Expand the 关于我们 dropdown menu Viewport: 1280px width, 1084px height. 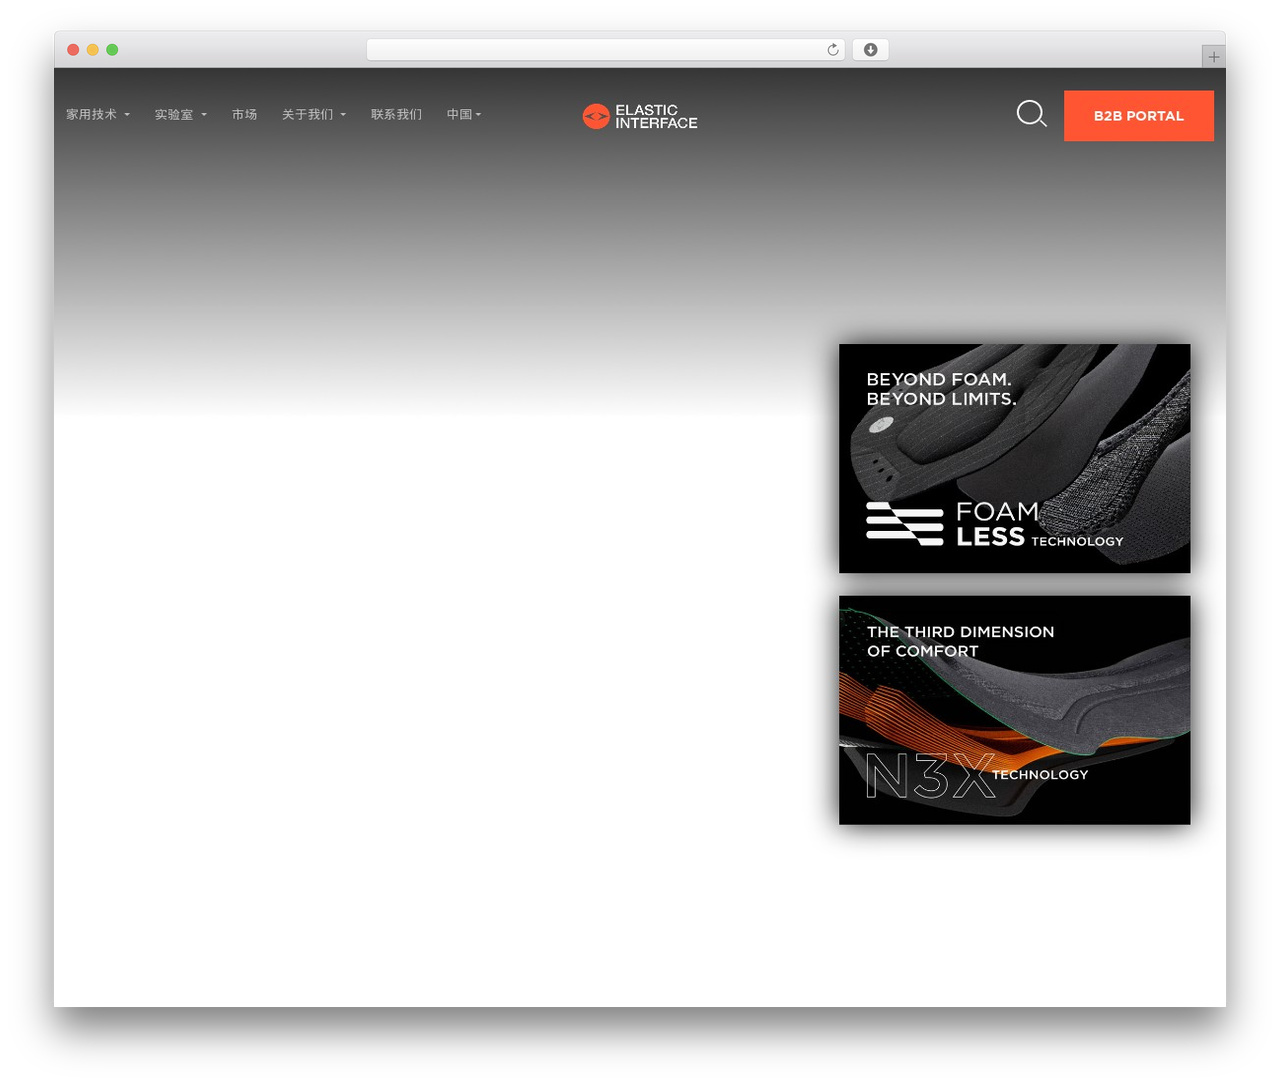click(314, 115)
